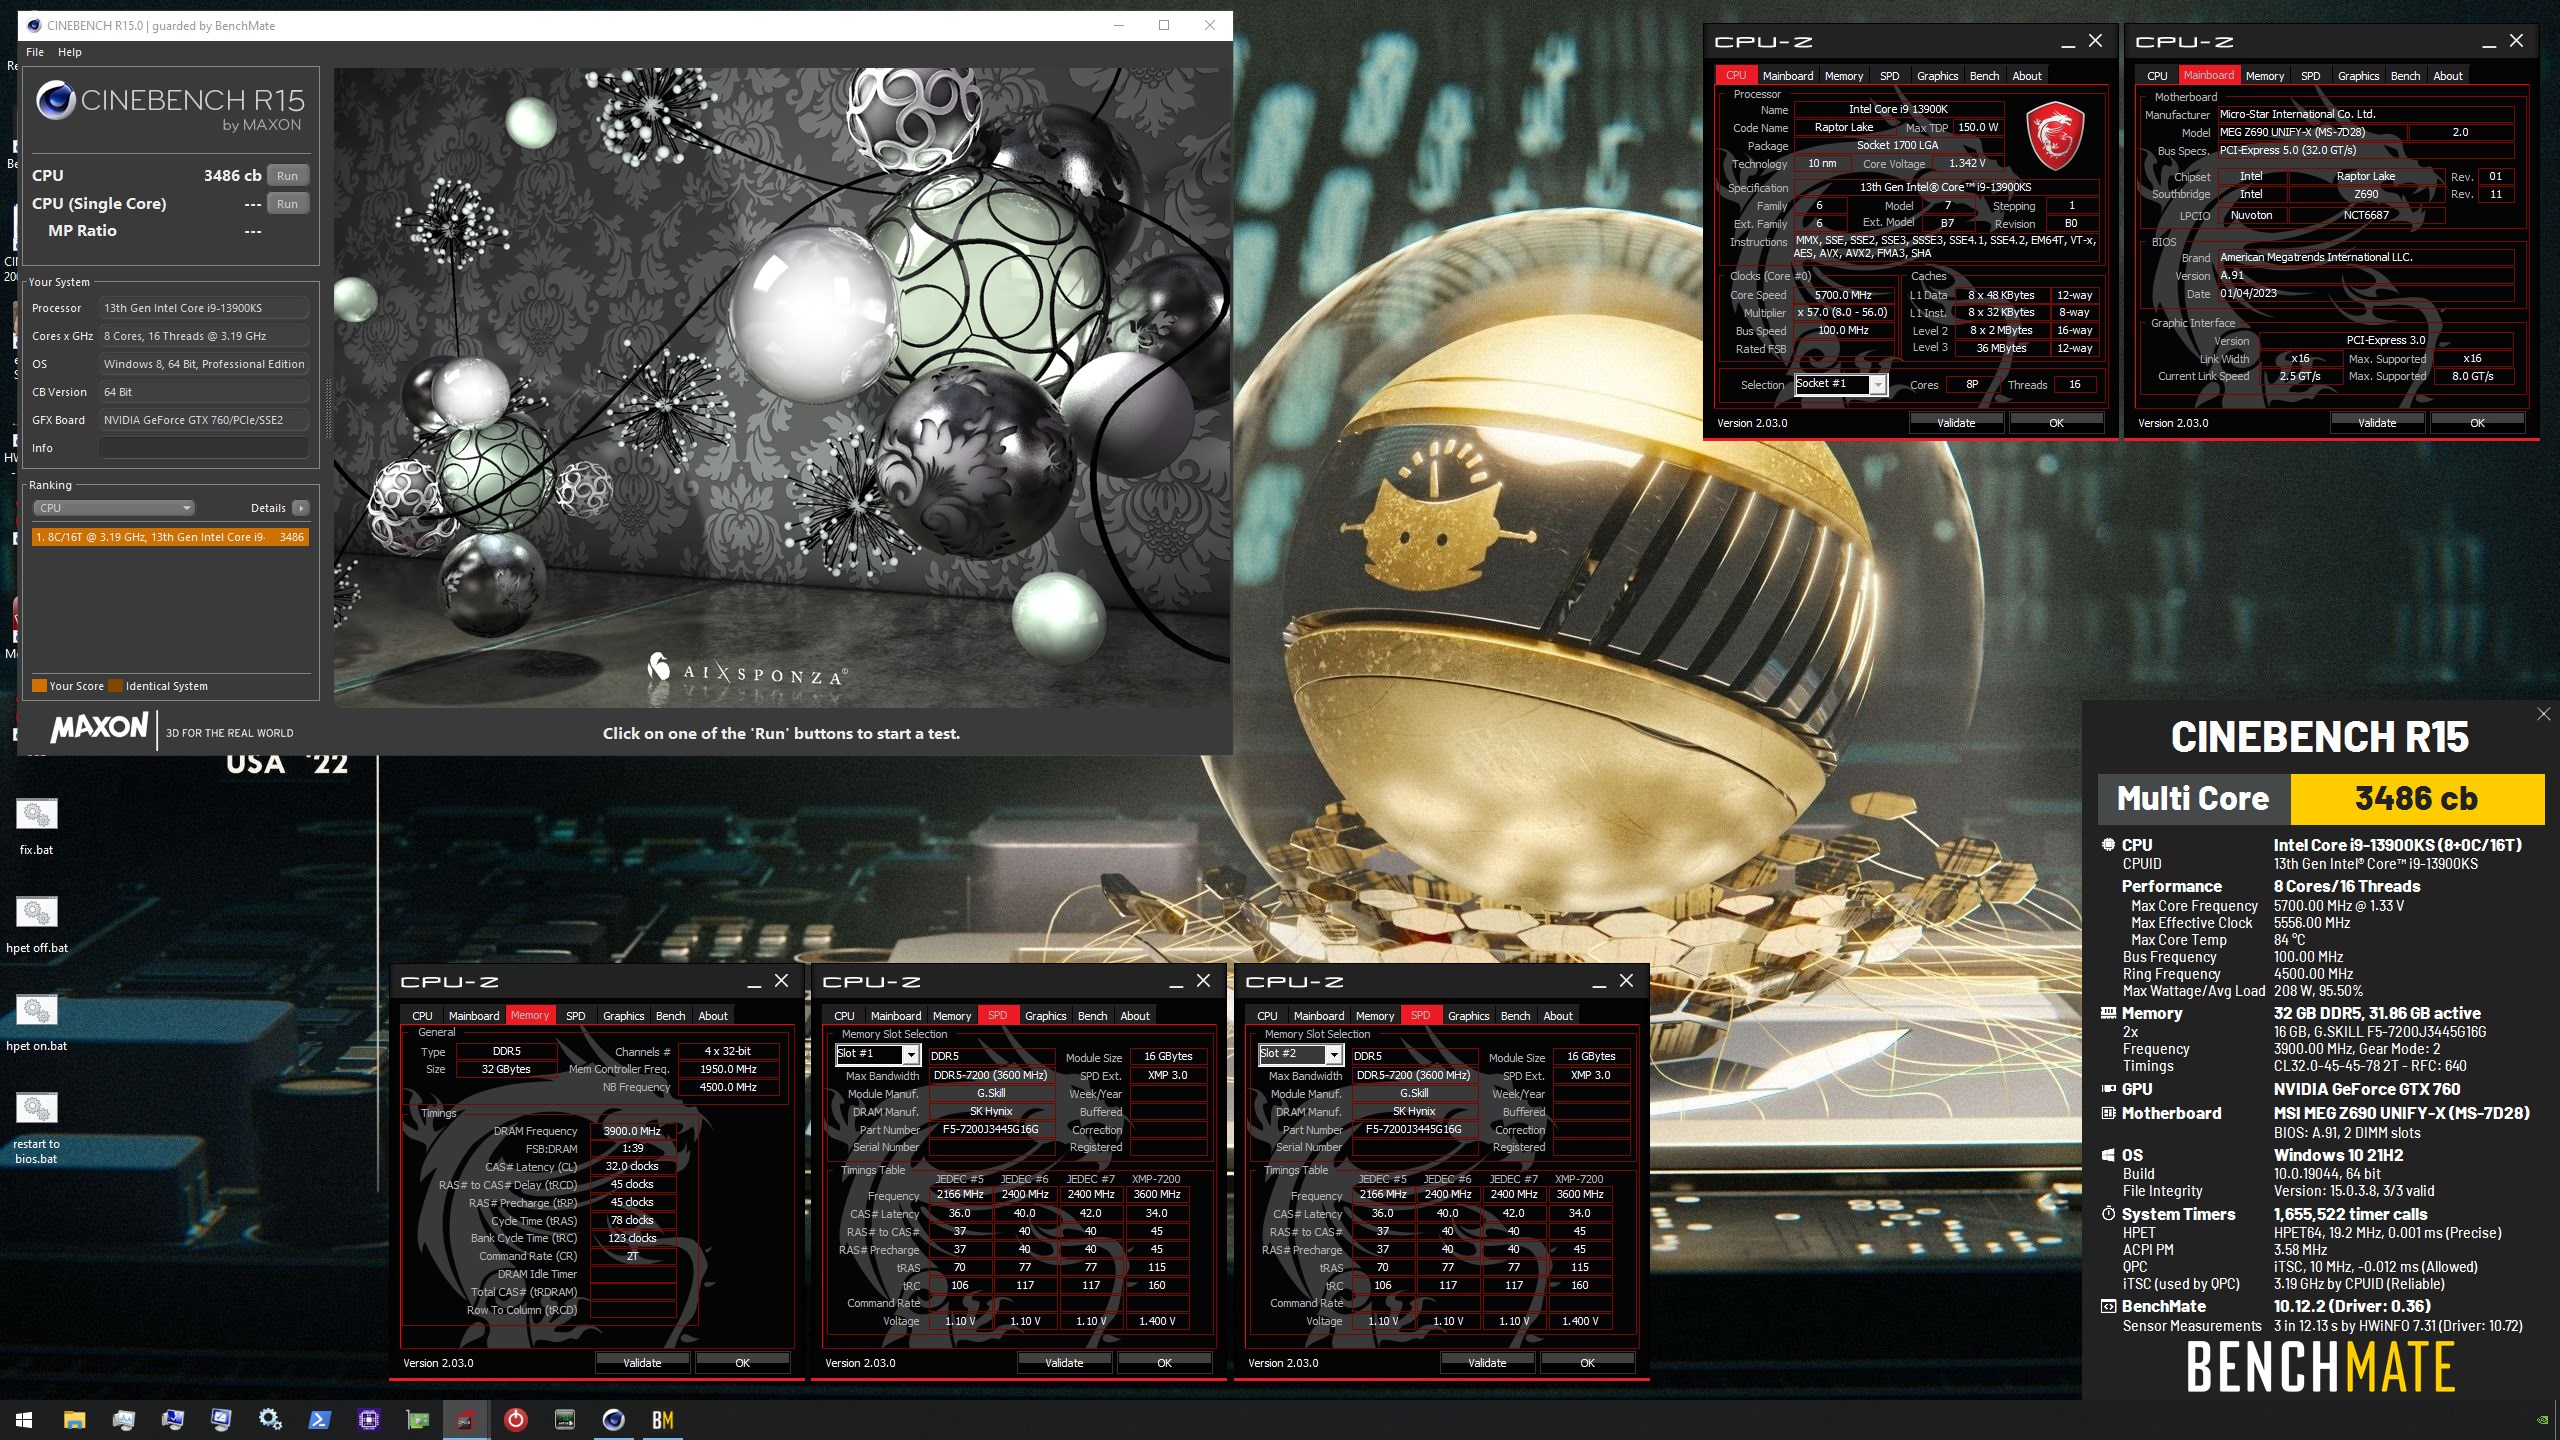Click the MSI dragon logo in CPU-Z
2560x1440 pixels.
coord(2055,137)
